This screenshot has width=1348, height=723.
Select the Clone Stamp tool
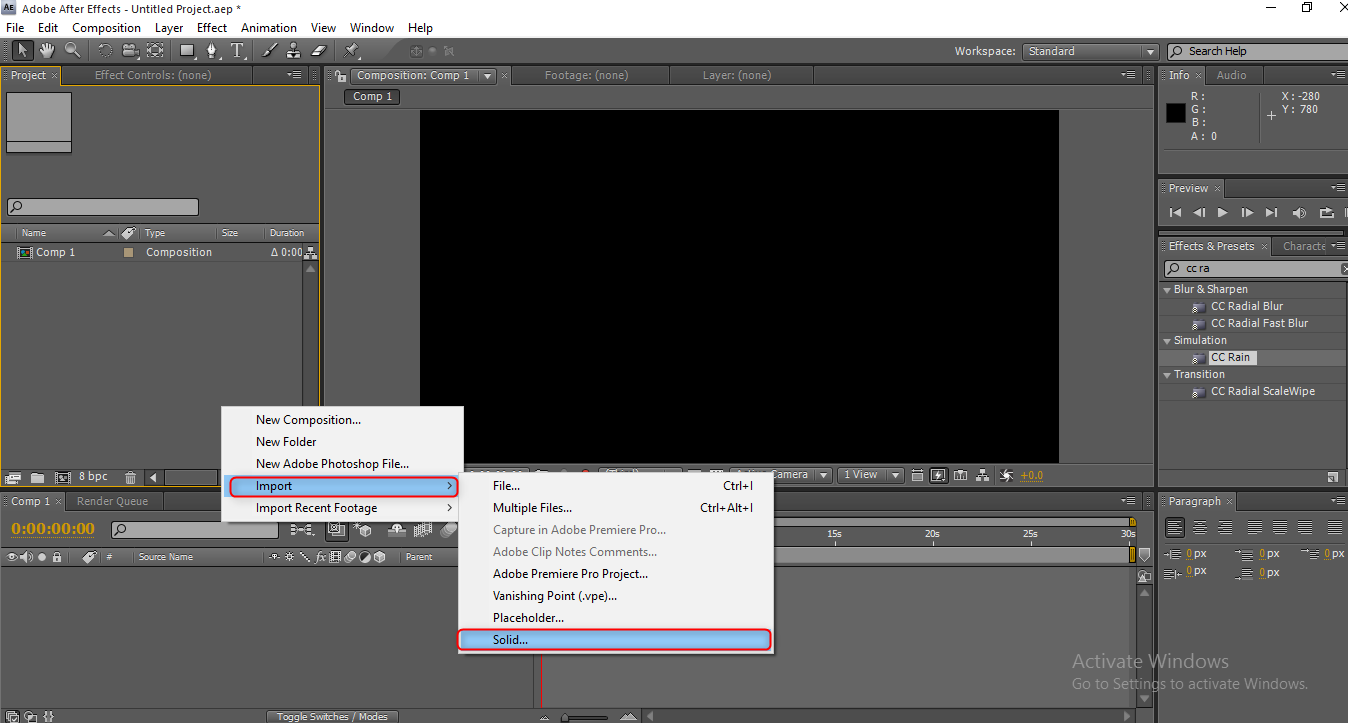[x=294, y=50]
